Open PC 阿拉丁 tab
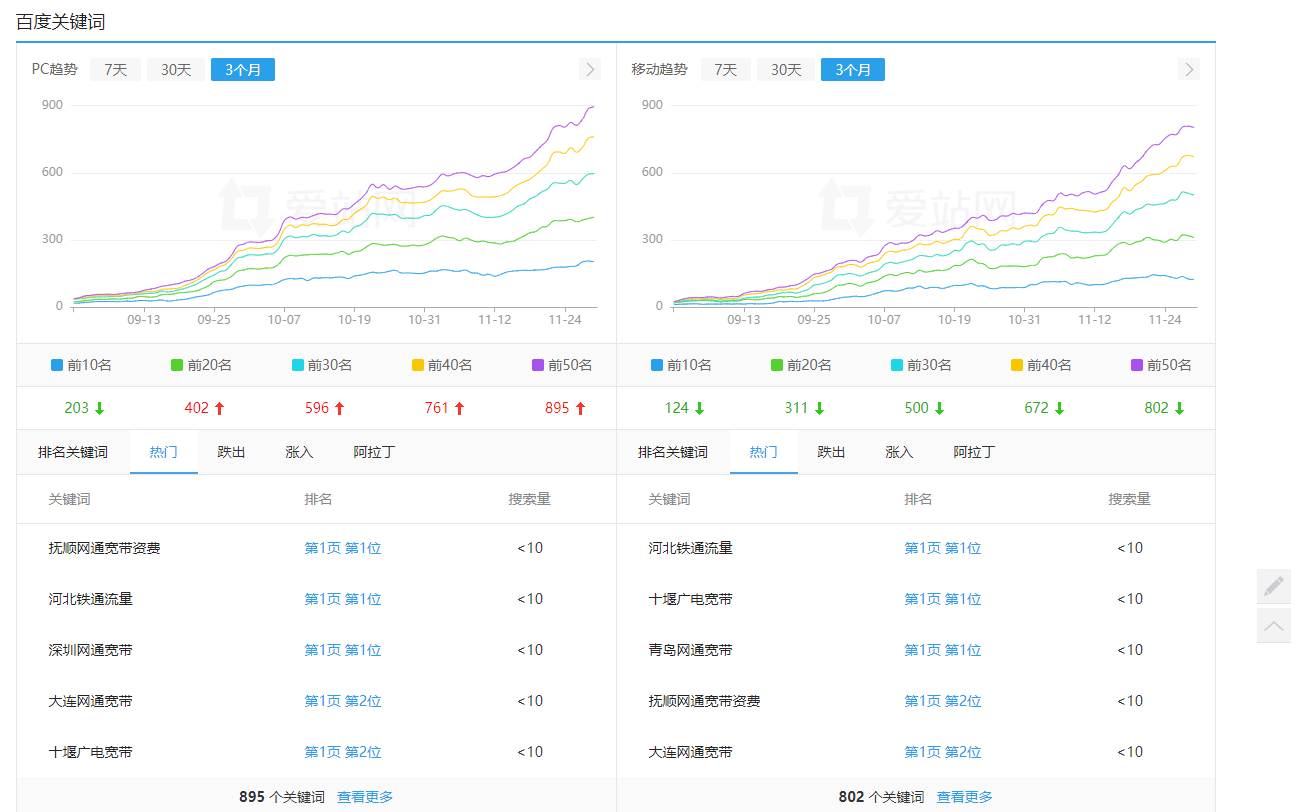1309x812 pixels. click(375, 452)
